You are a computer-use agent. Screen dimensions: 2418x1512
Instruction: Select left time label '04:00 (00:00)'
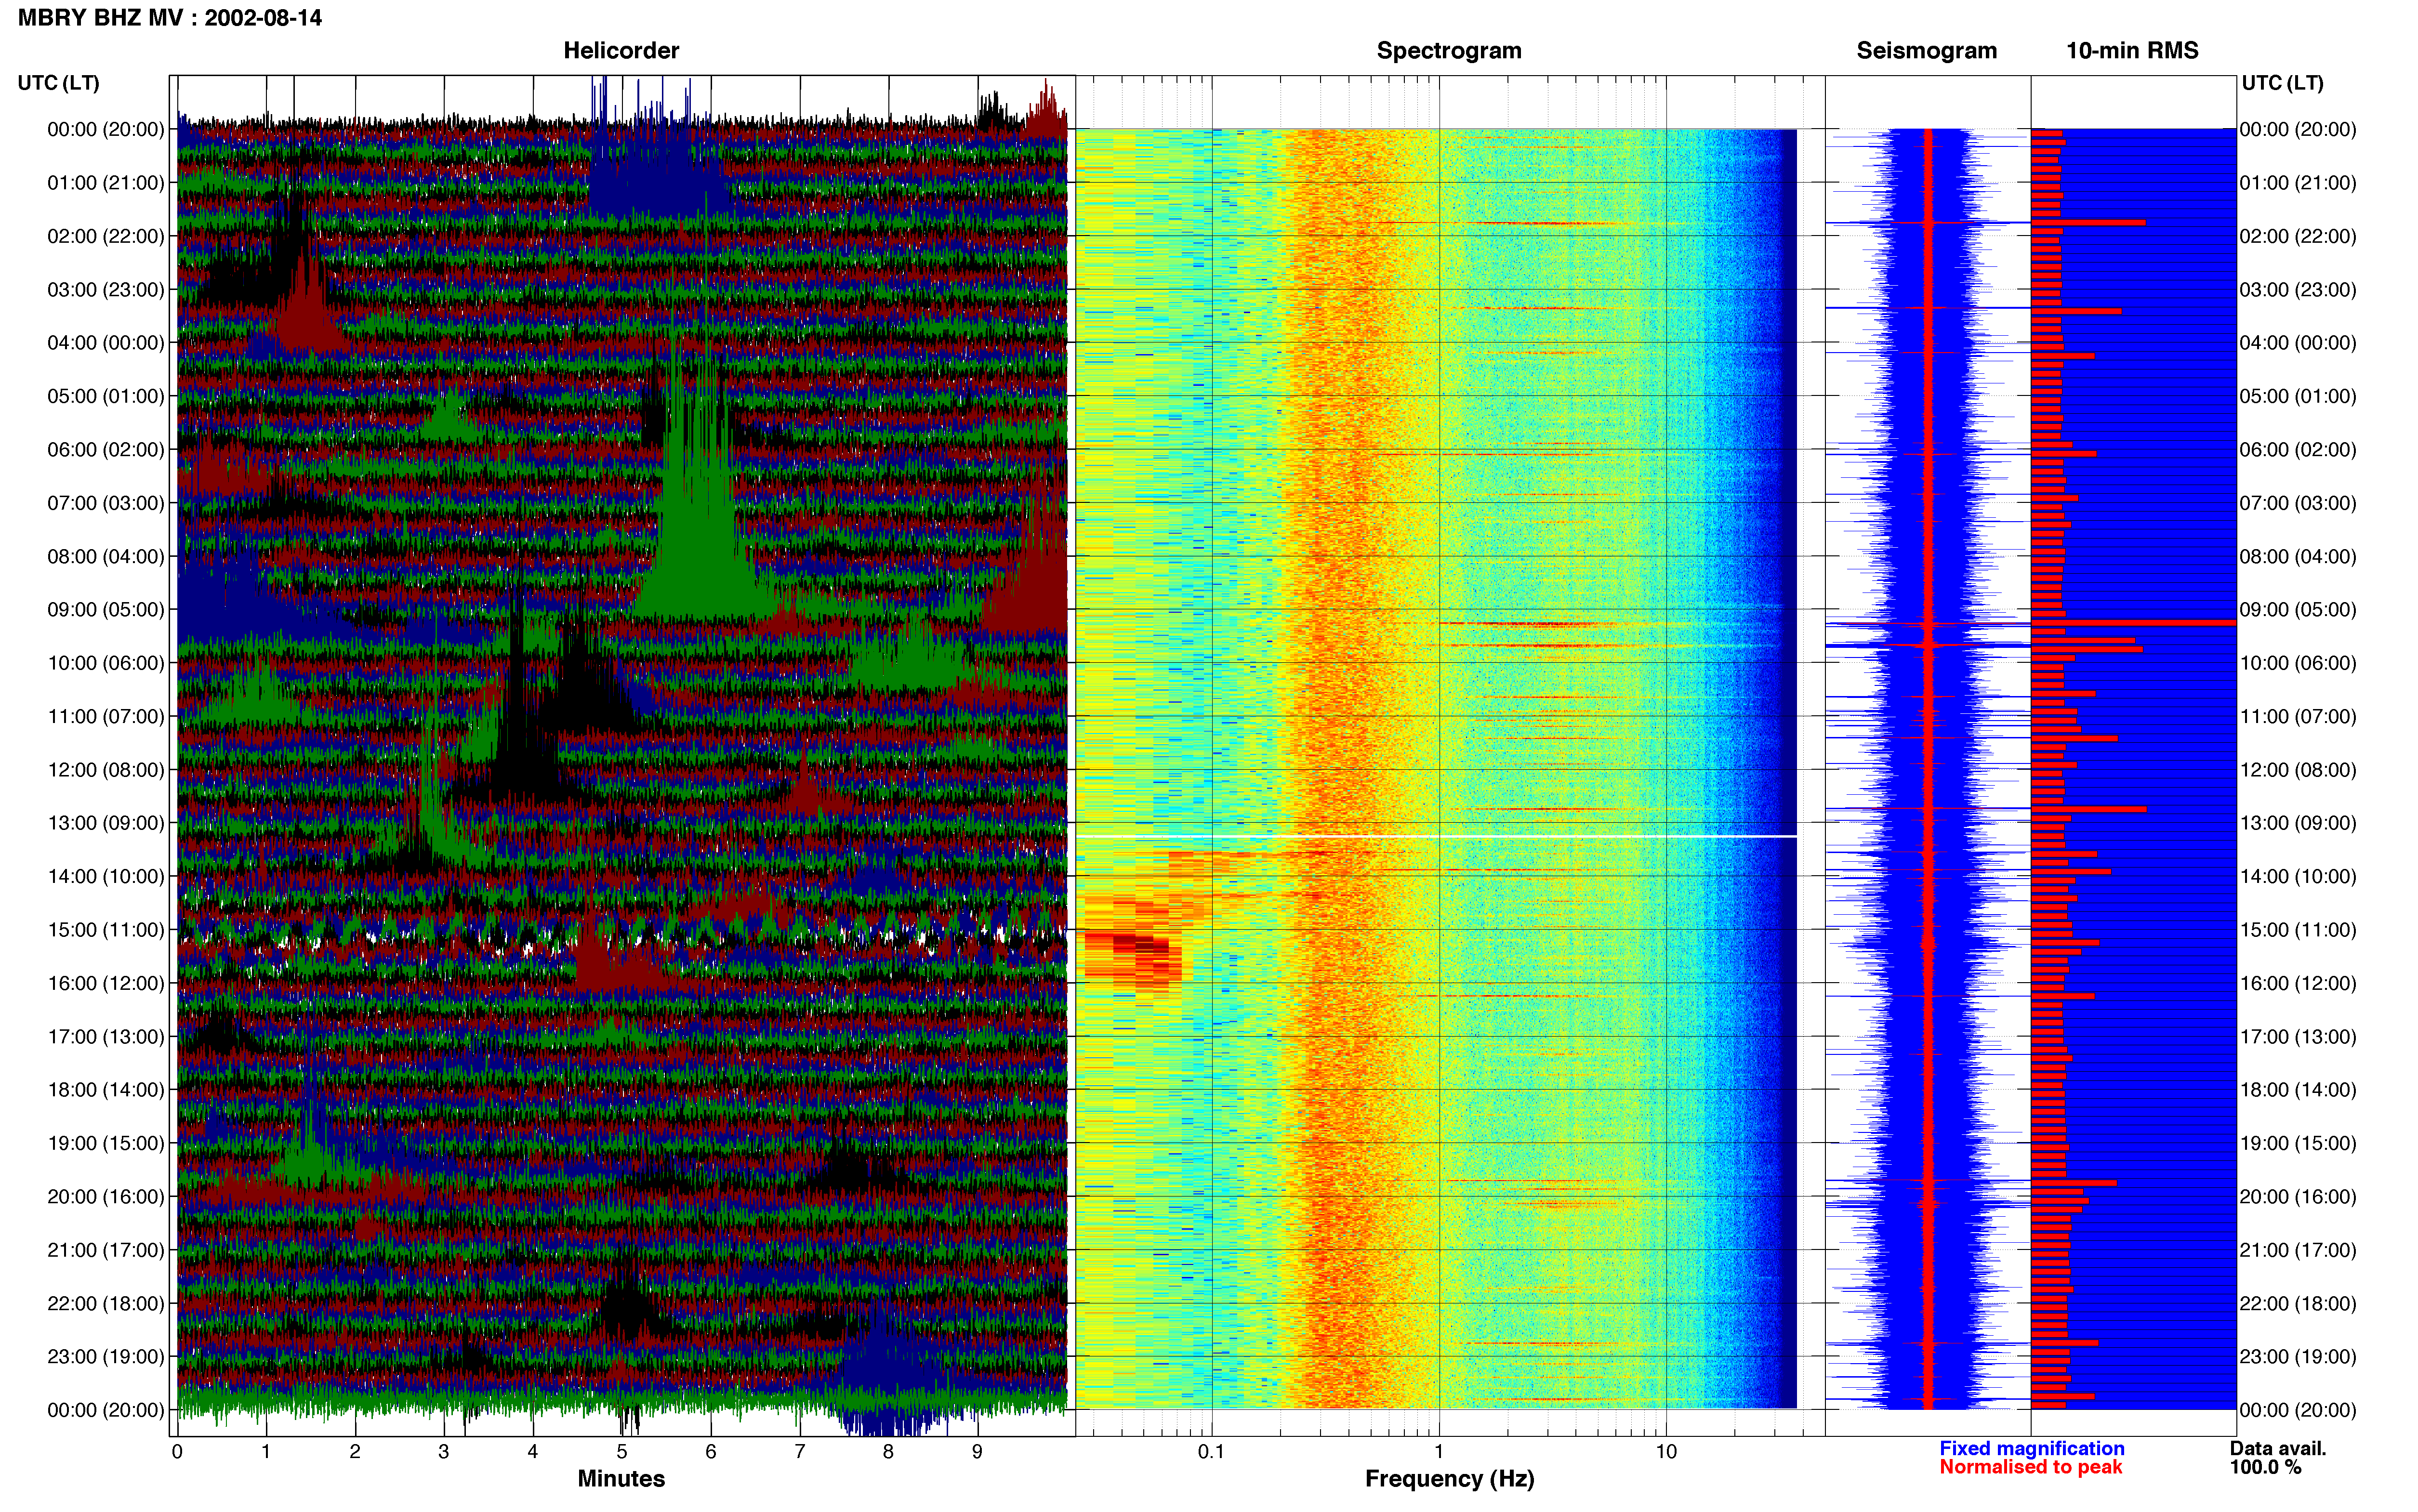(x=106, y=343)
